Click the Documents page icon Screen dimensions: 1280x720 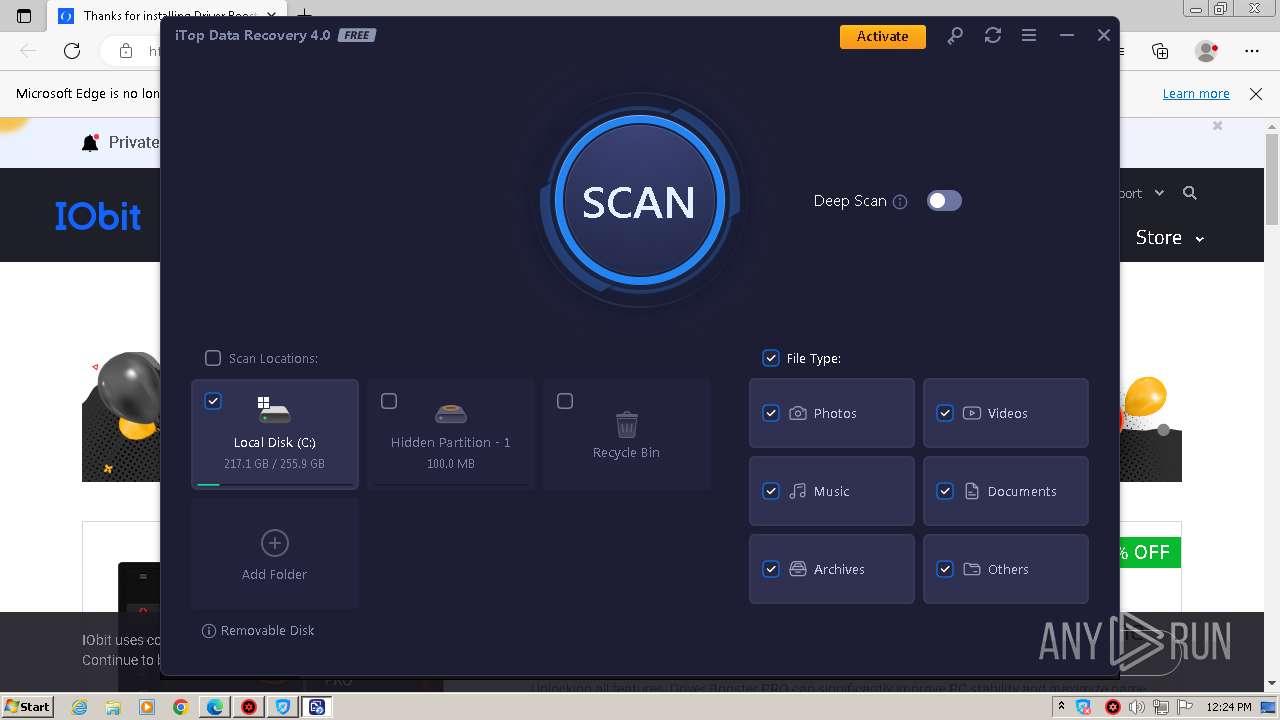point(972,491)
